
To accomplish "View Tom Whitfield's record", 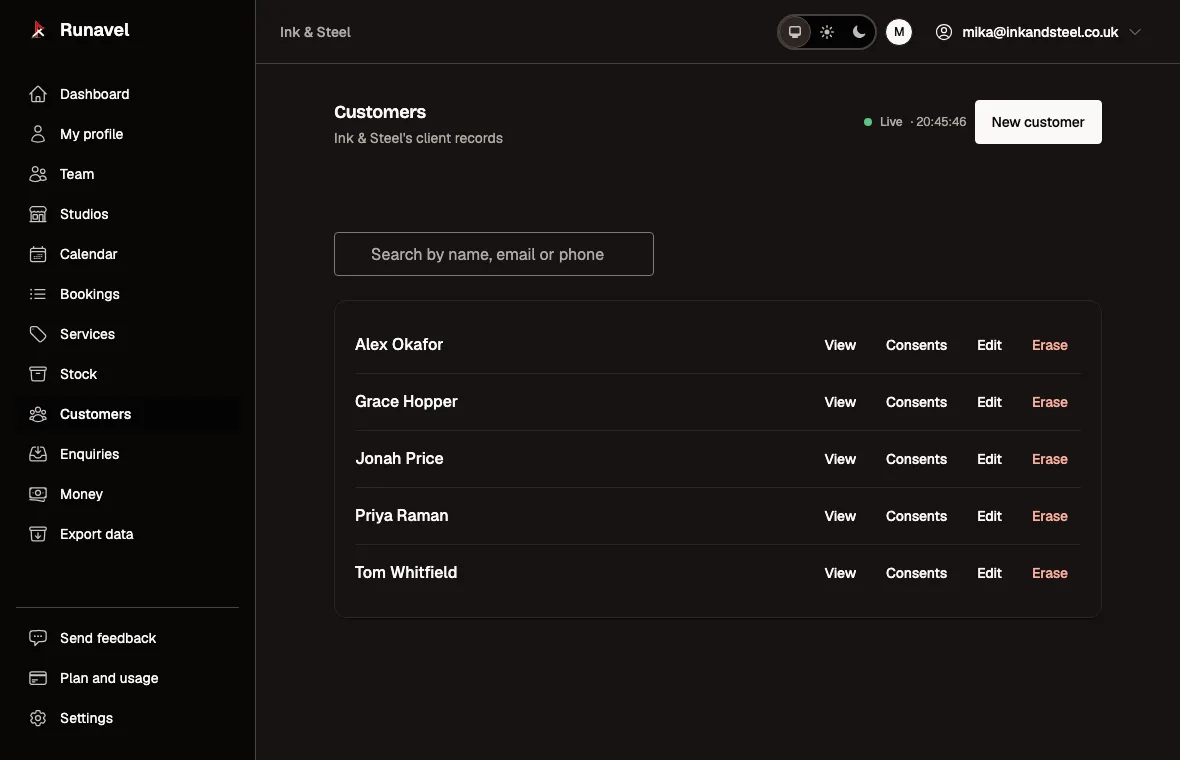I will [840, 573].
